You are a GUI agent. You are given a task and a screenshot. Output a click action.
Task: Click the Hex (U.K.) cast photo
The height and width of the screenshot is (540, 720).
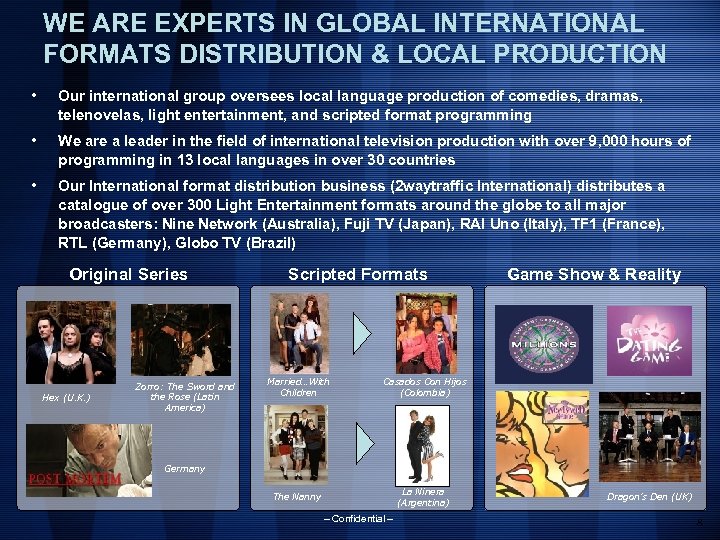click(x=71, y=343)
